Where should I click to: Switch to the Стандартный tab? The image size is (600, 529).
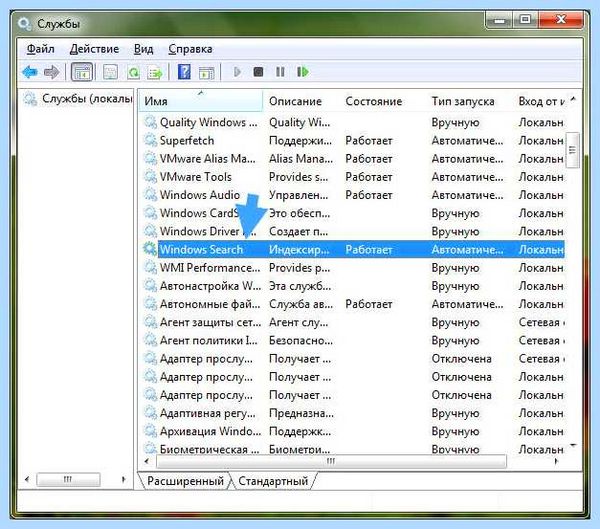click(x=273, y=481)
